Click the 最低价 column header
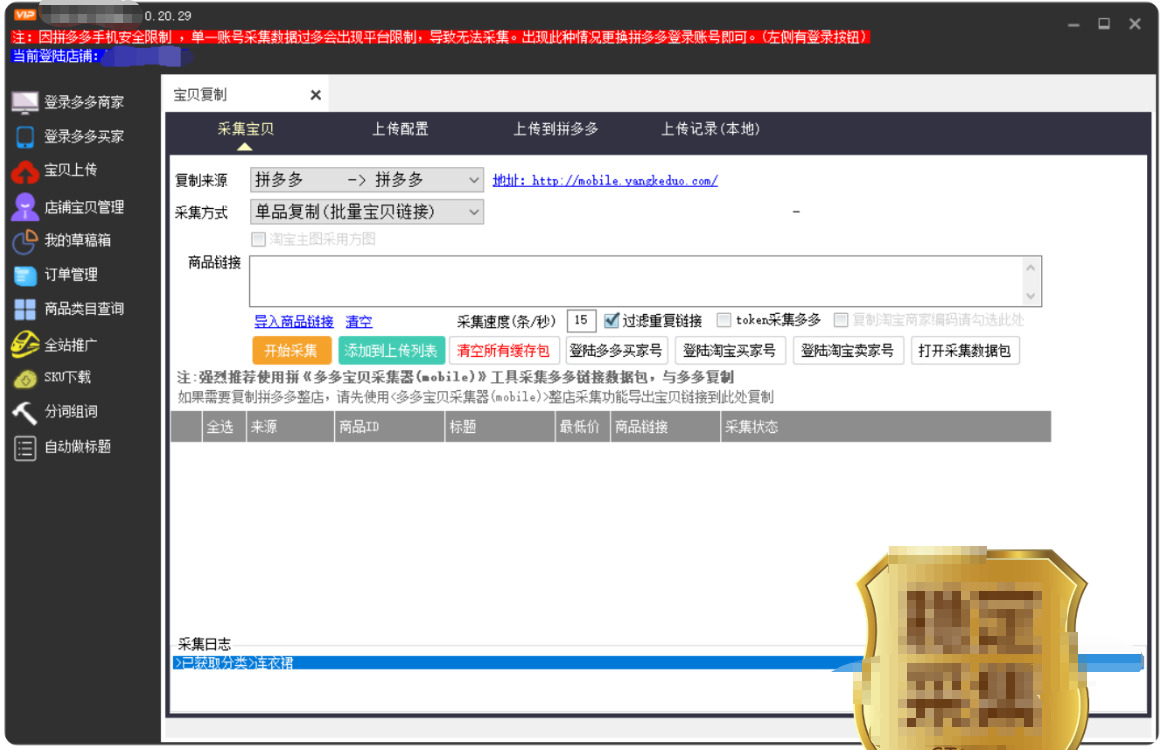Viewport: 1162px width, 750px height. point(582,427)
